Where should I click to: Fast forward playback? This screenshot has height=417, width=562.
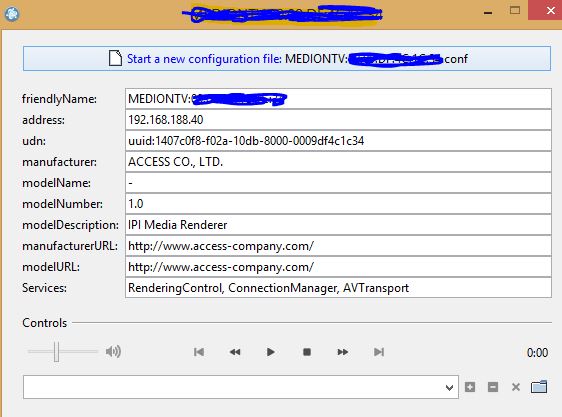pos(343,352)
